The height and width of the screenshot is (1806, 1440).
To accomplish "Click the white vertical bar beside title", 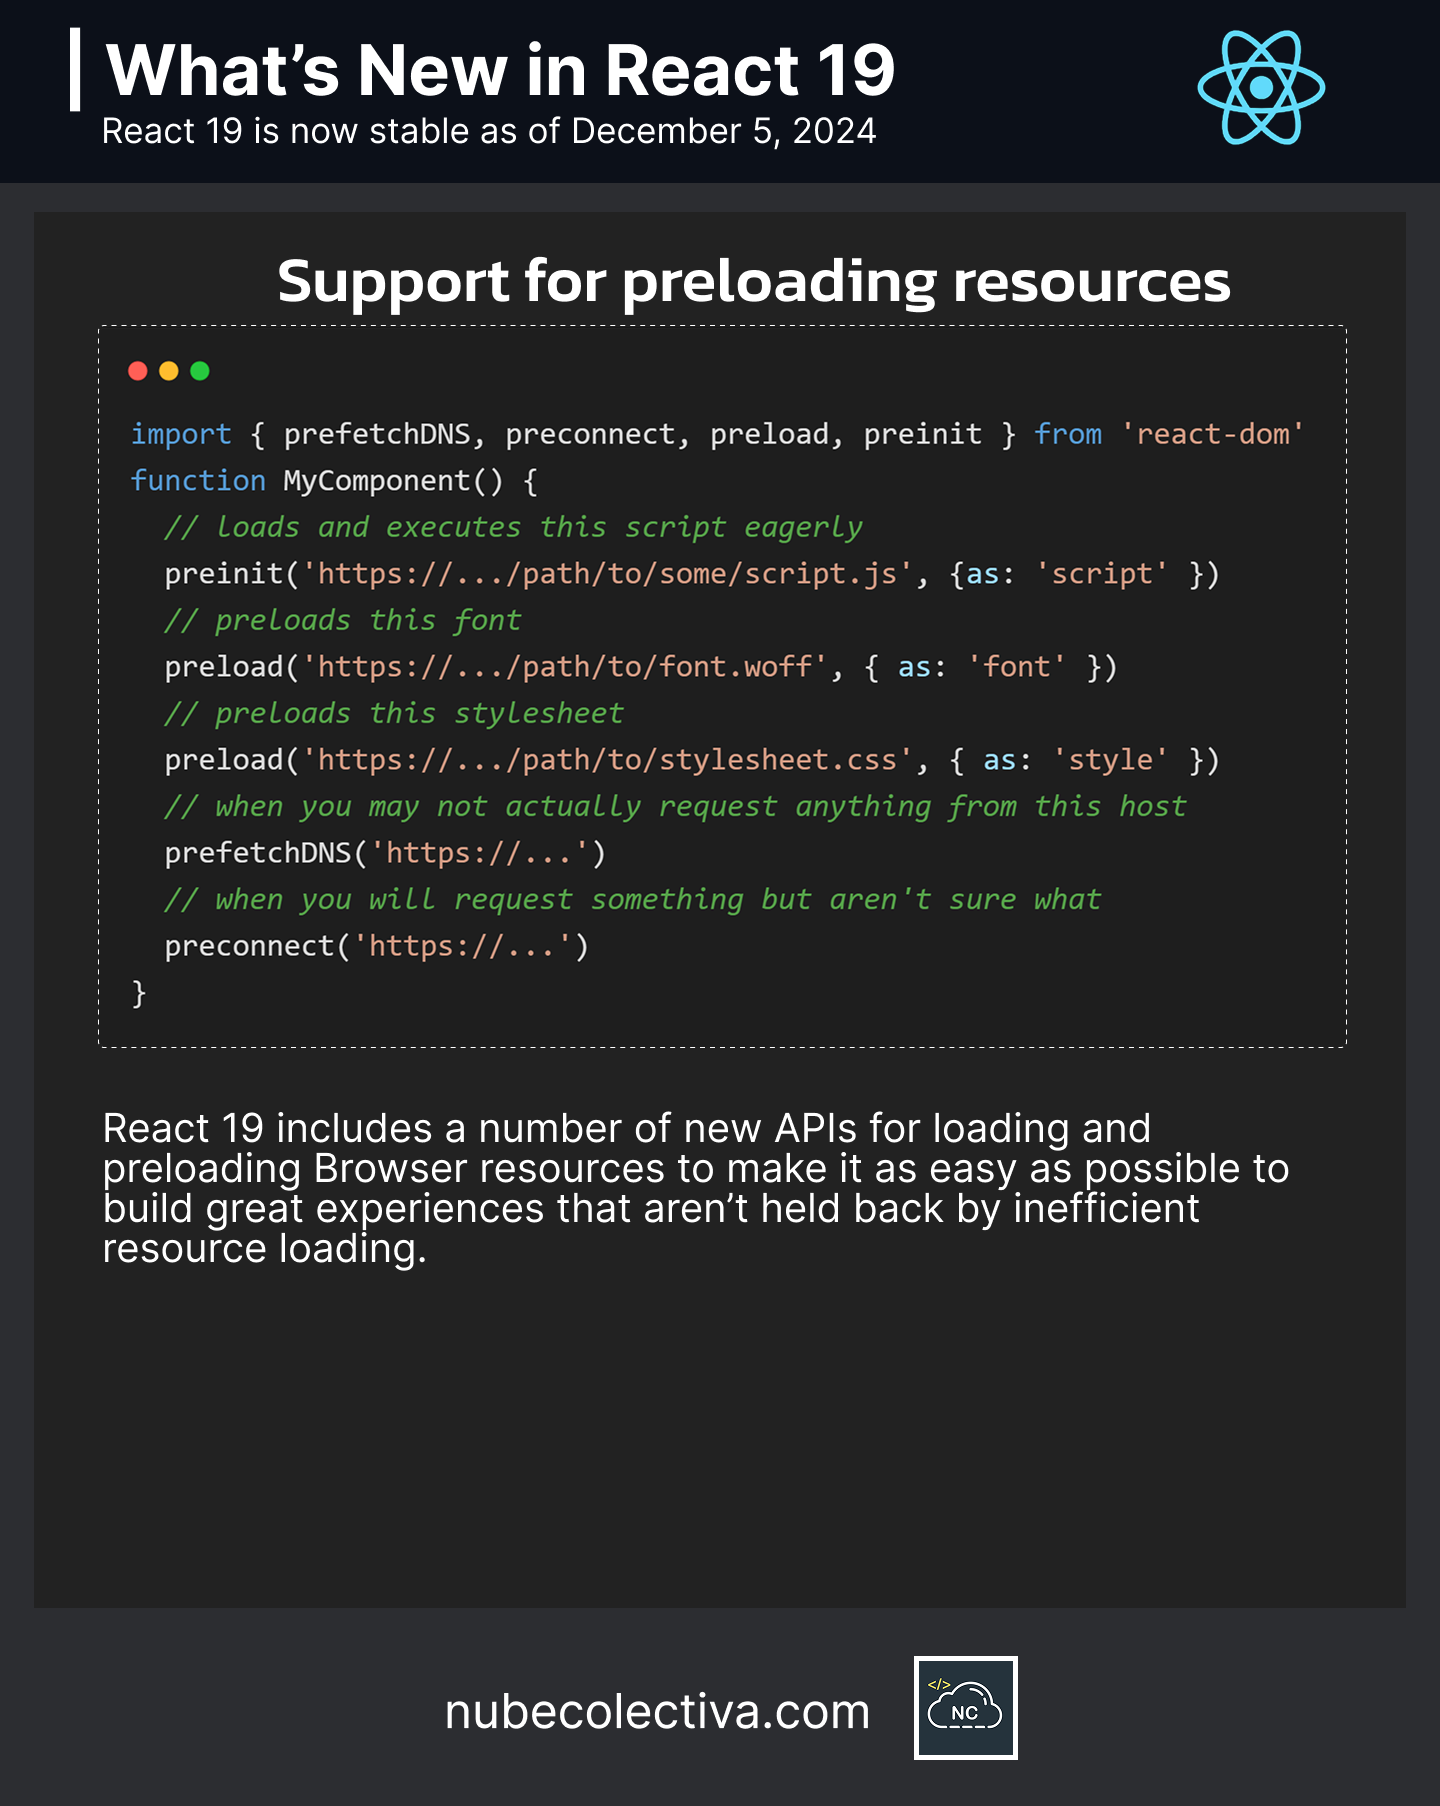I will [75, 69].
